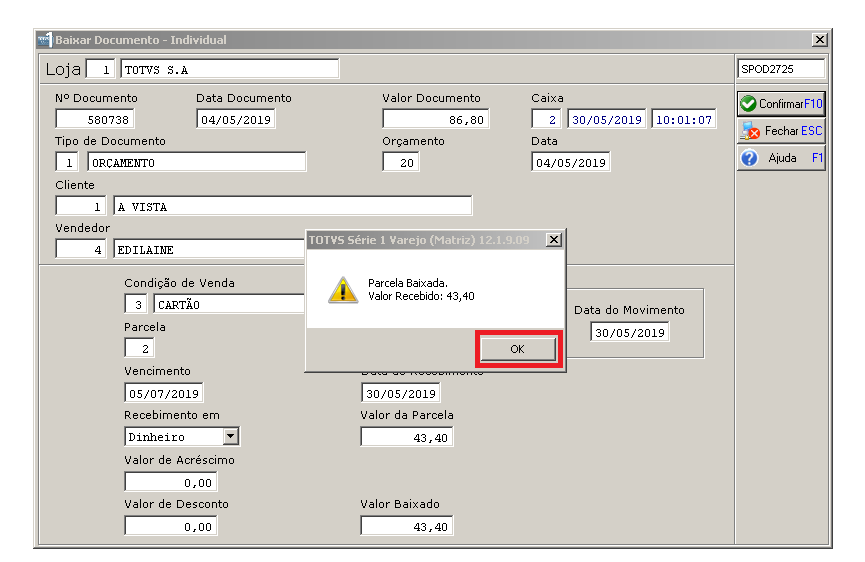
Task: Close the TOTVS Série 1 Varejo message box
Action: coord(553,239)
